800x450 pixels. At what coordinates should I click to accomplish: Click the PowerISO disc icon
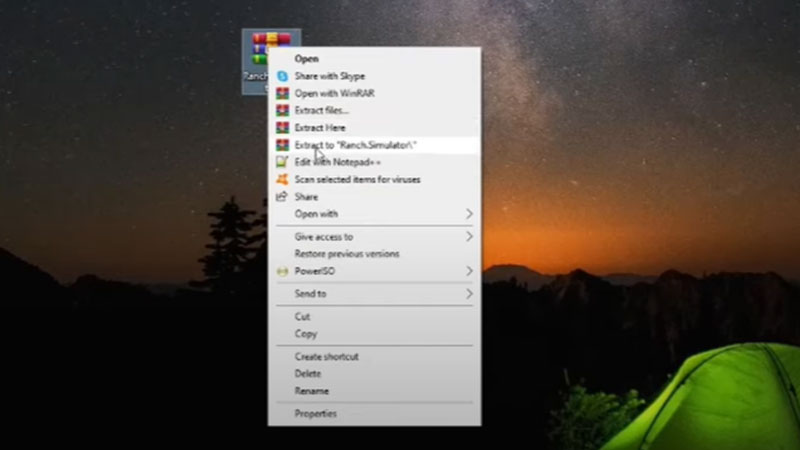282,271
